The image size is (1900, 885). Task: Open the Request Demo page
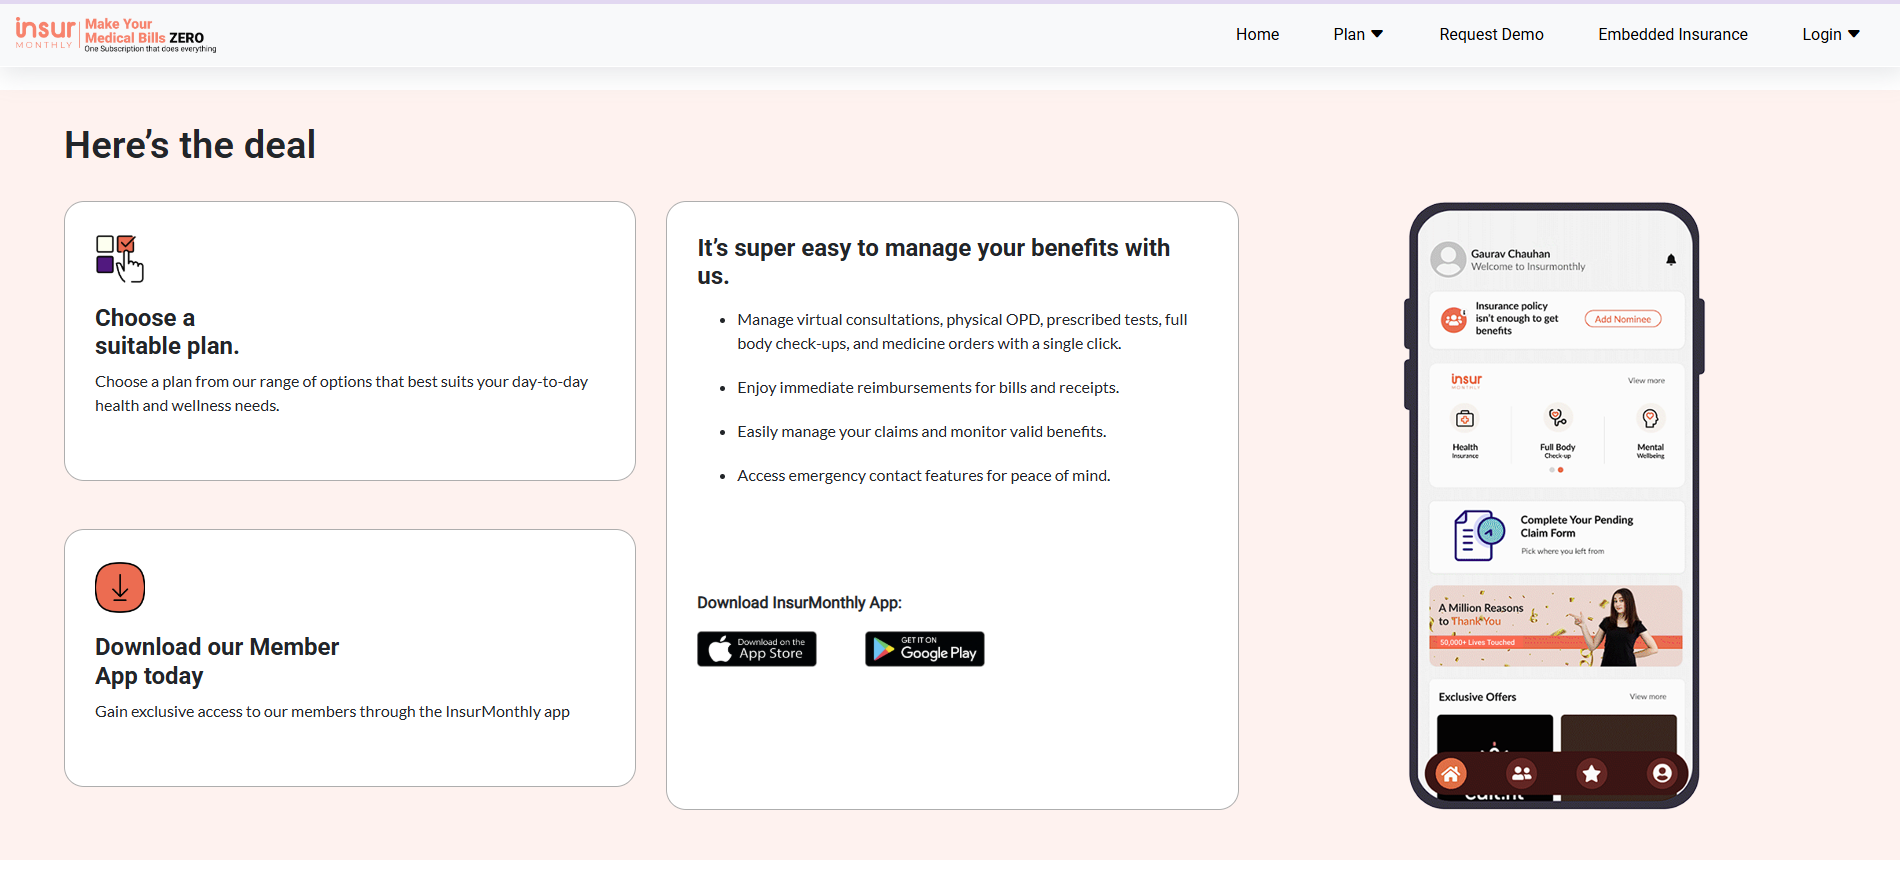(1491, 34)
